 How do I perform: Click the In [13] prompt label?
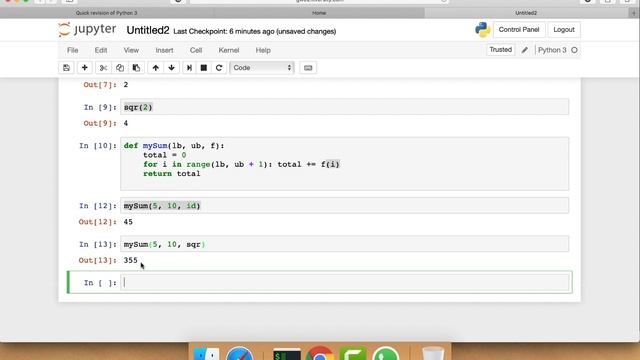pos(98,244)
